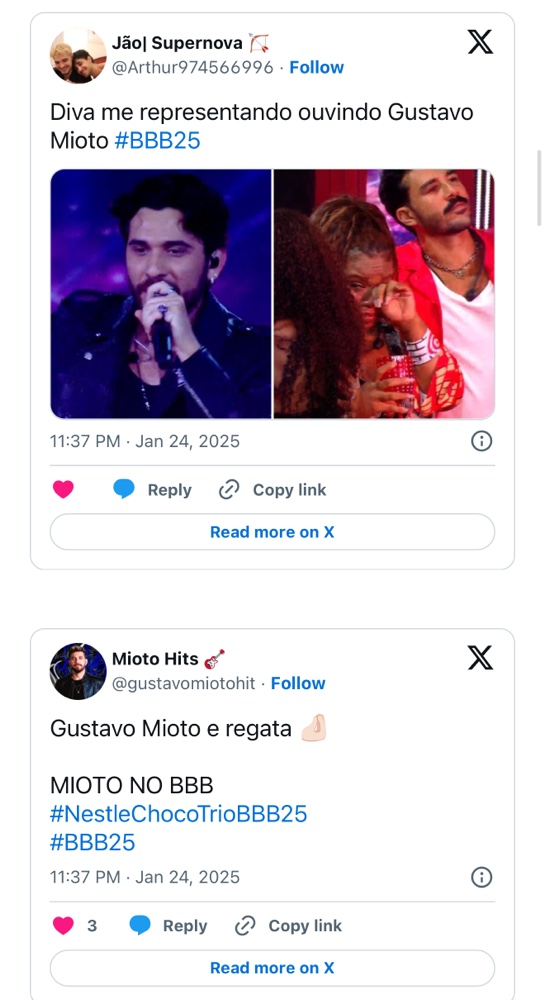545x1000 pixels.
Task: Open #NestleChocoTrioBBB25 hashtag
Action: (x=178, y=814)
